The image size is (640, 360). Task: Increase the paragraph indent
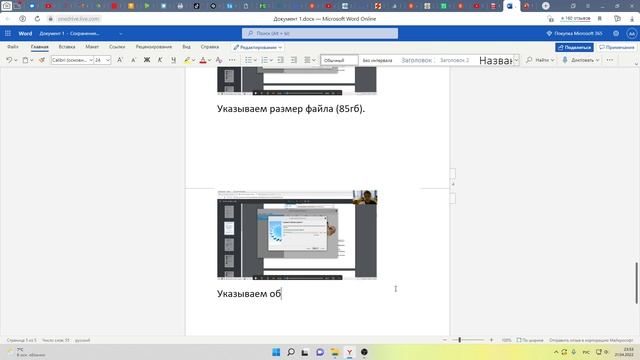293,60
